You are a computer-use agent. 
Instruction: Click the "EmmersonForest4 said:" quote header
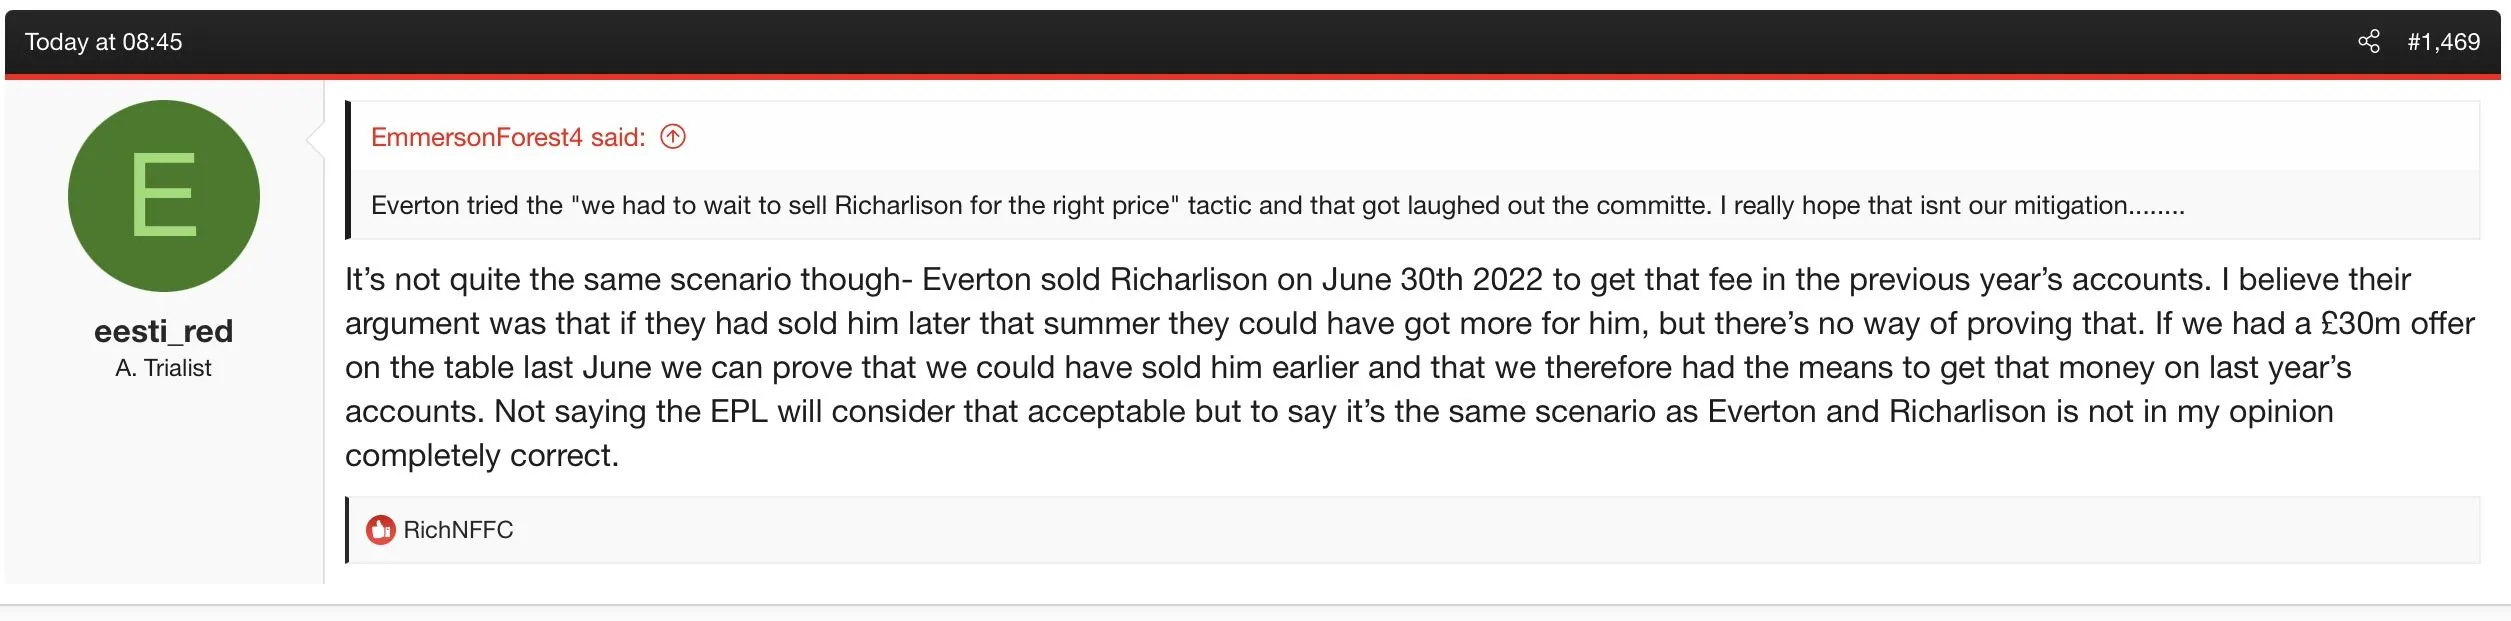click(x=508, y=137)
